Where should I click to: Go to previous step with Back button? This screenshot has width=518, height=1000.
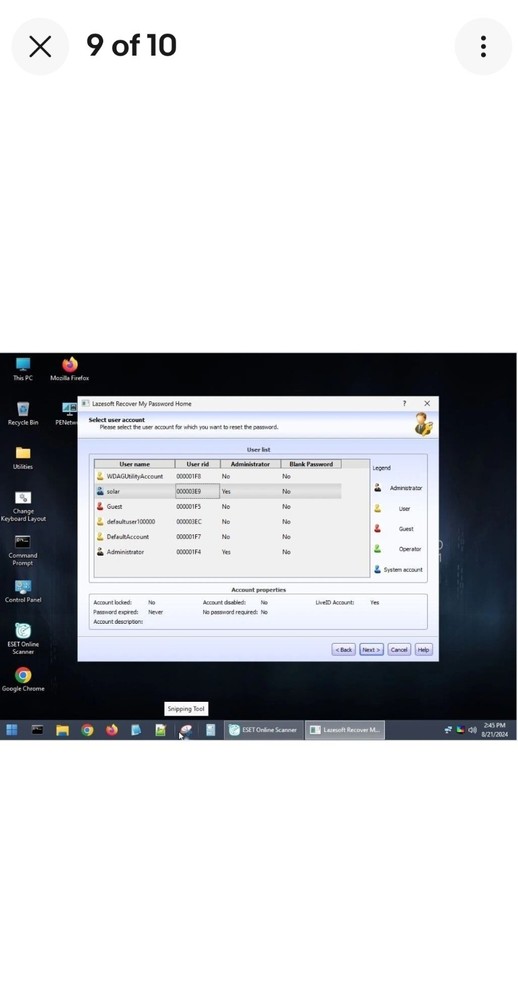(344, 650)
